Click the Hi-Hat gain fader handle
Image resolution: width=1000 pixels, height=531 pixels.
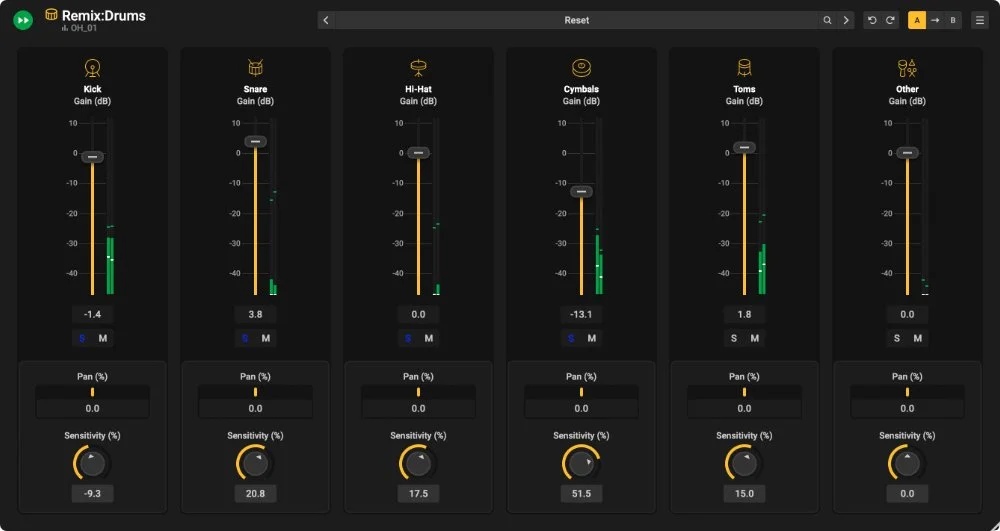(x=418, y=153)
